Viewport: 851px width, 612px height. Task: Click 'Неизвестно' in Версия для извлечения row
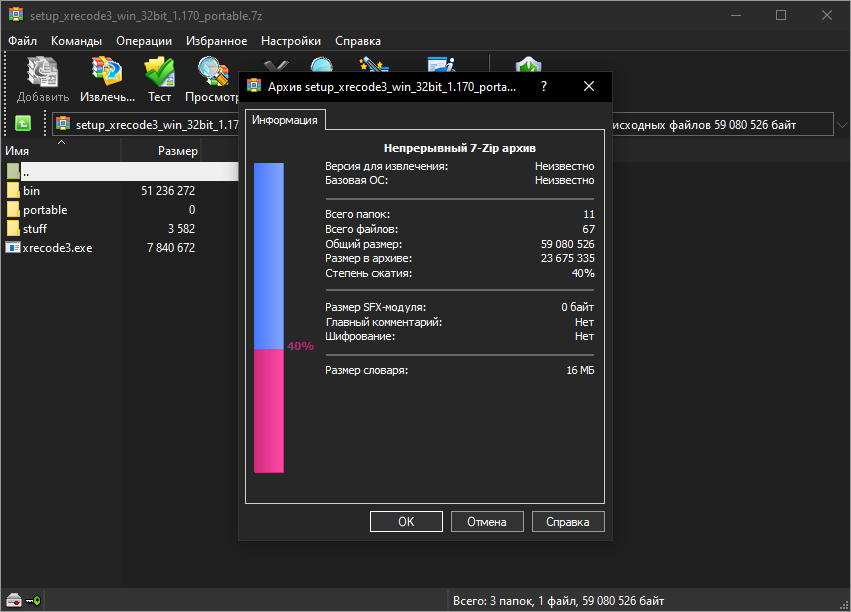point(564,166)
